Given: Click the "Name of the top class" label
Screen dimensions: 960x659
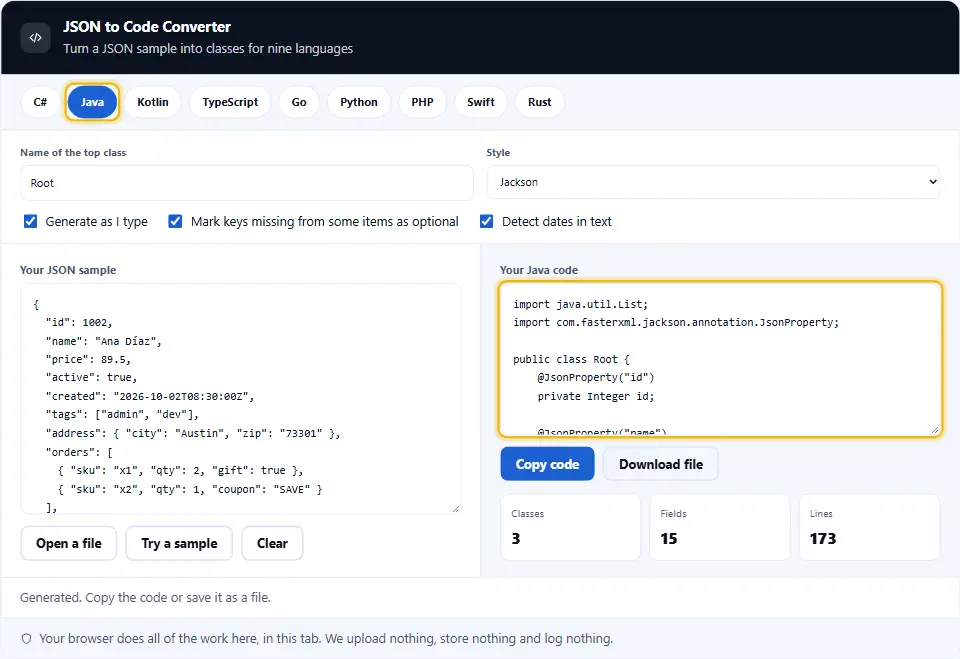Looking at the screenshot, I should click(x=73, y=153).
